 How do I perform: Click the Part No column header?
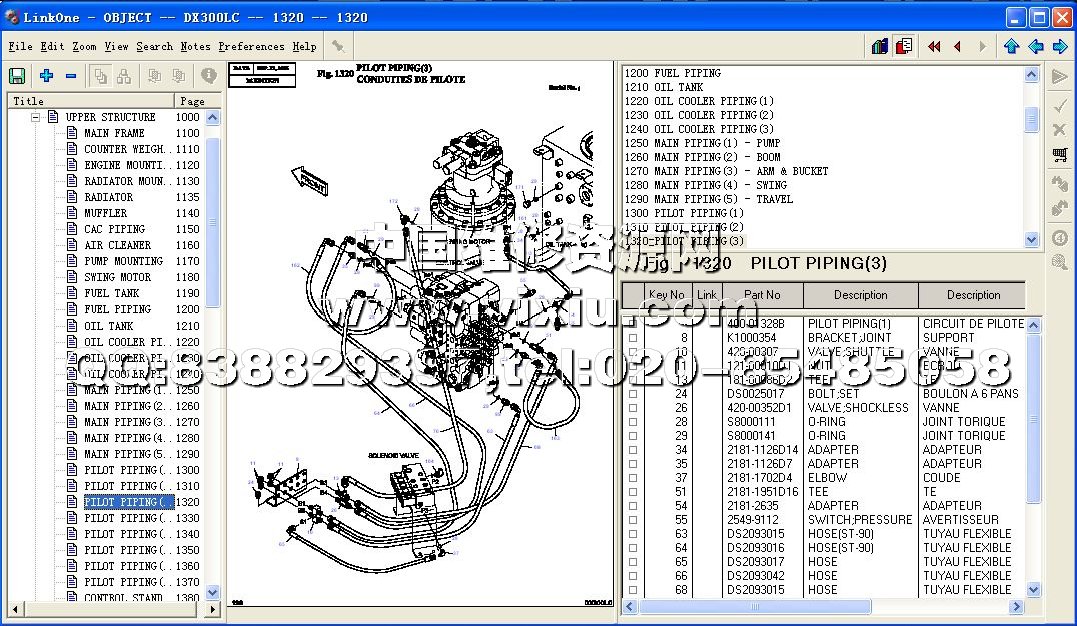(762, 295)
